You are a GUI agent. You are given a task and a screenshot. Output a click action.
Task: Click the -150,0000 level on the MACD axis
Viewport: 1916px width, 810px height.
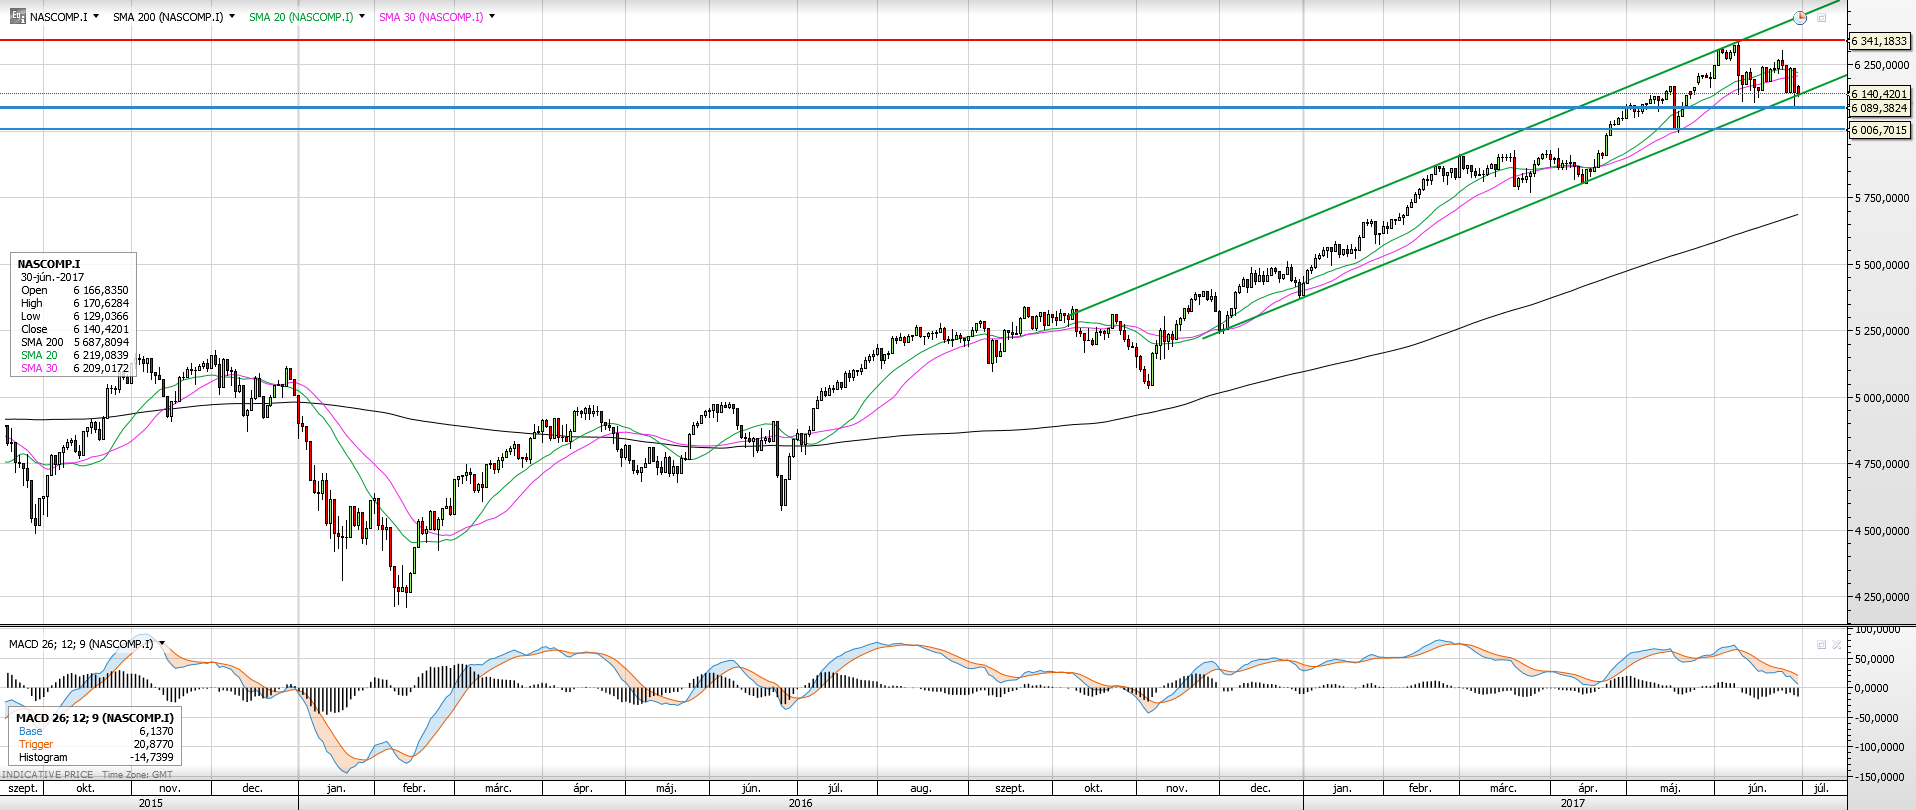[x=1879, y=776]
